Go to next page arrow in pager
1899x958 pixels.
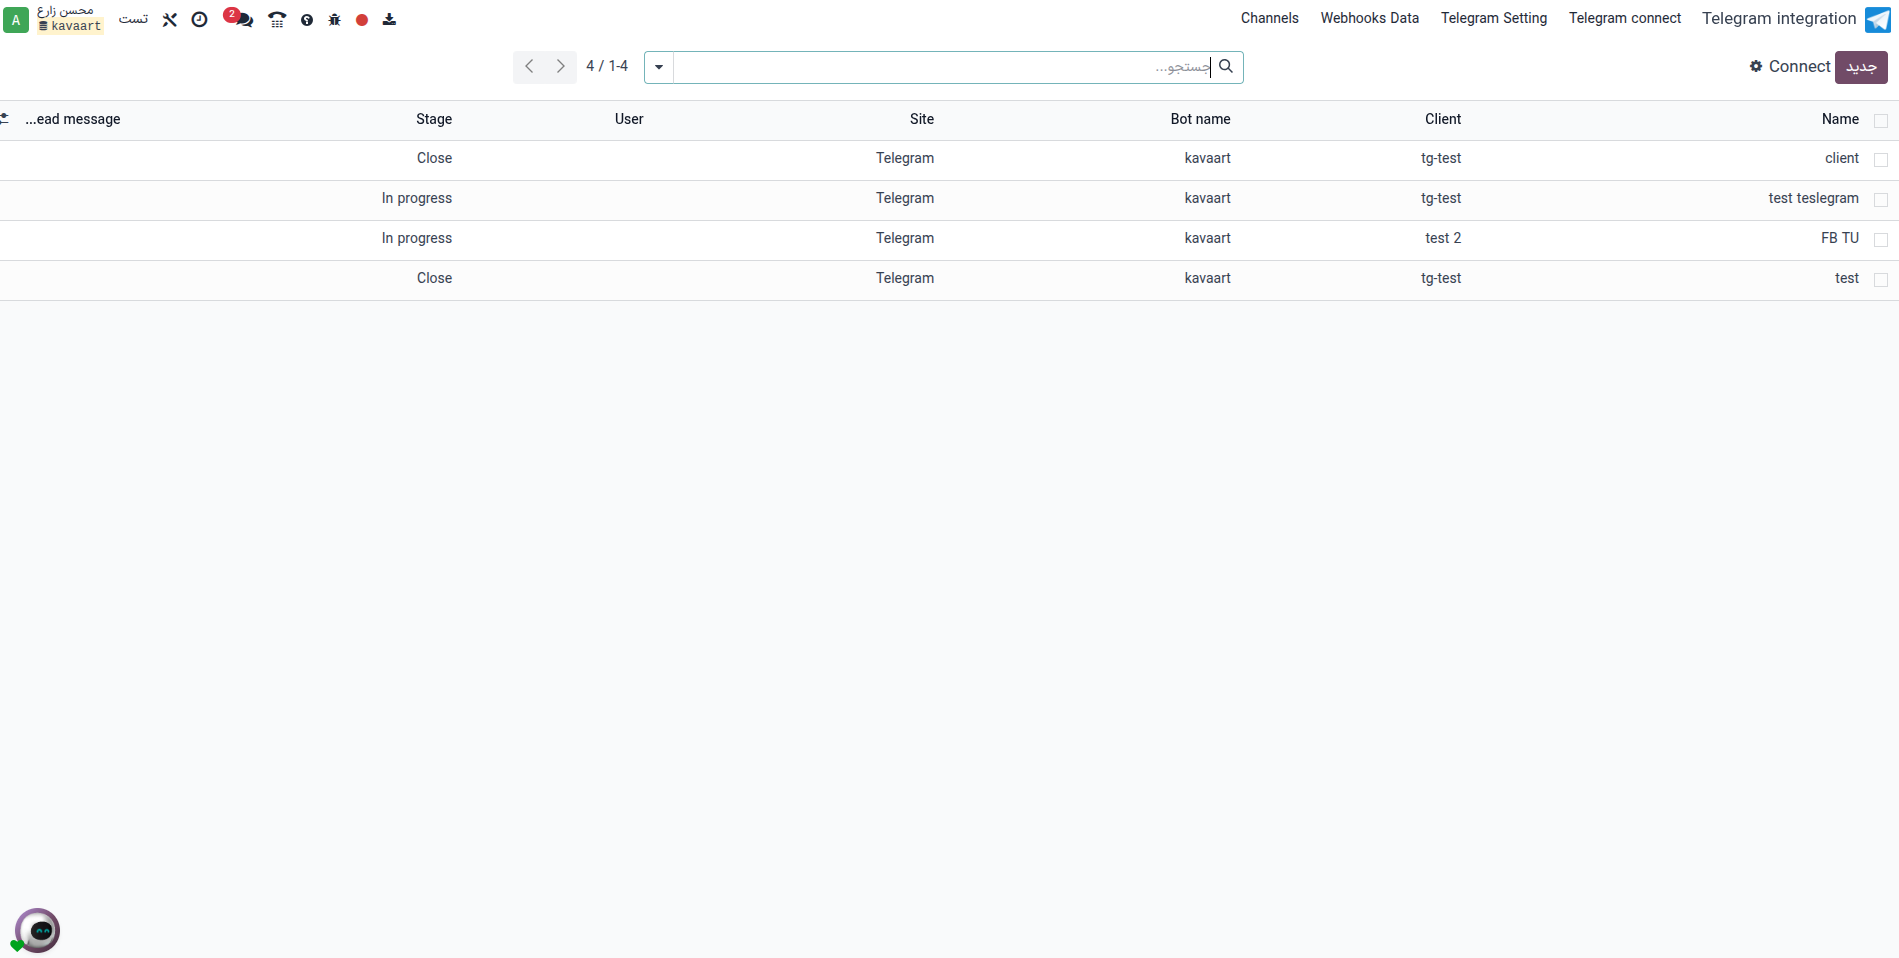coord(561,67)
